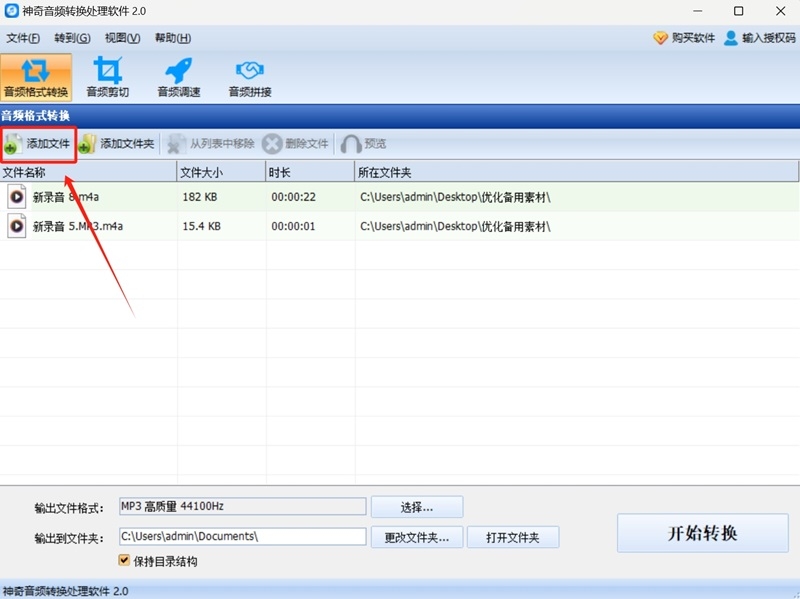Minimize the application window
The height and width of the screenshot is (599, 800).
[698, 11]
